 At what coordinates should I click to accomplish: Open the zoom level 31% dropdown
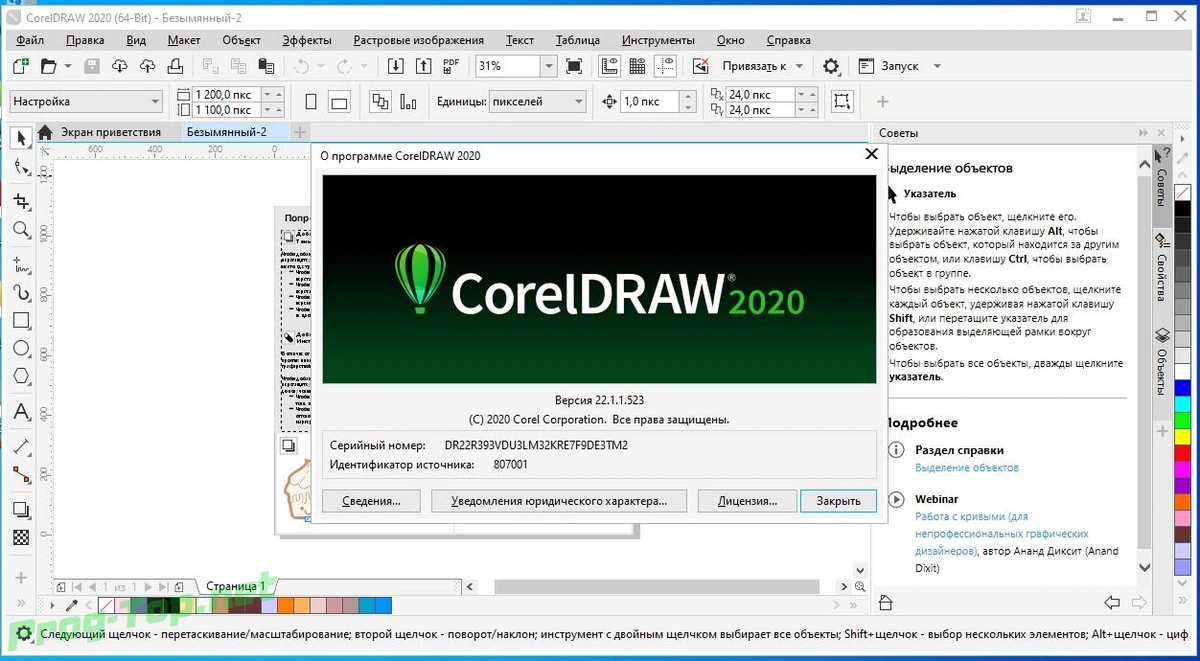548,66
